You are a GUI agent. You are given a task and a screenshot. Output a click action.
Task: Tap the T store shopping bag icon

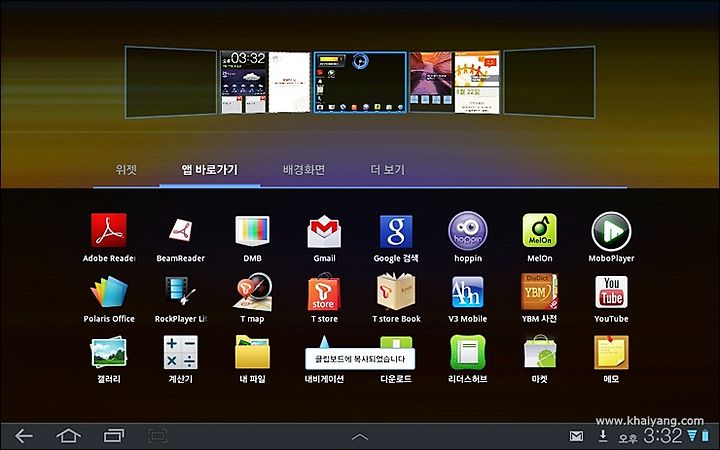(x=324, y=291)
